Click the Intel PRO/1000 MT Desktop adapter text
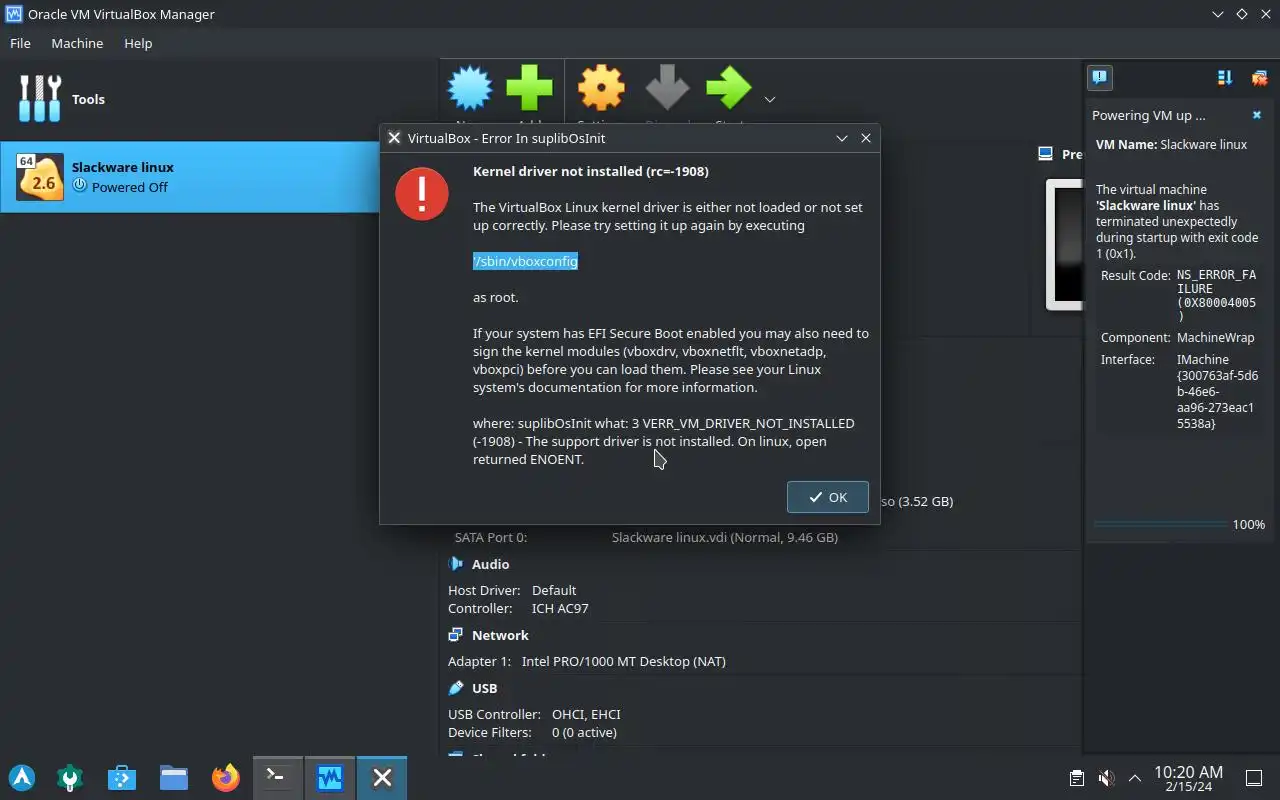 (624, 661)
